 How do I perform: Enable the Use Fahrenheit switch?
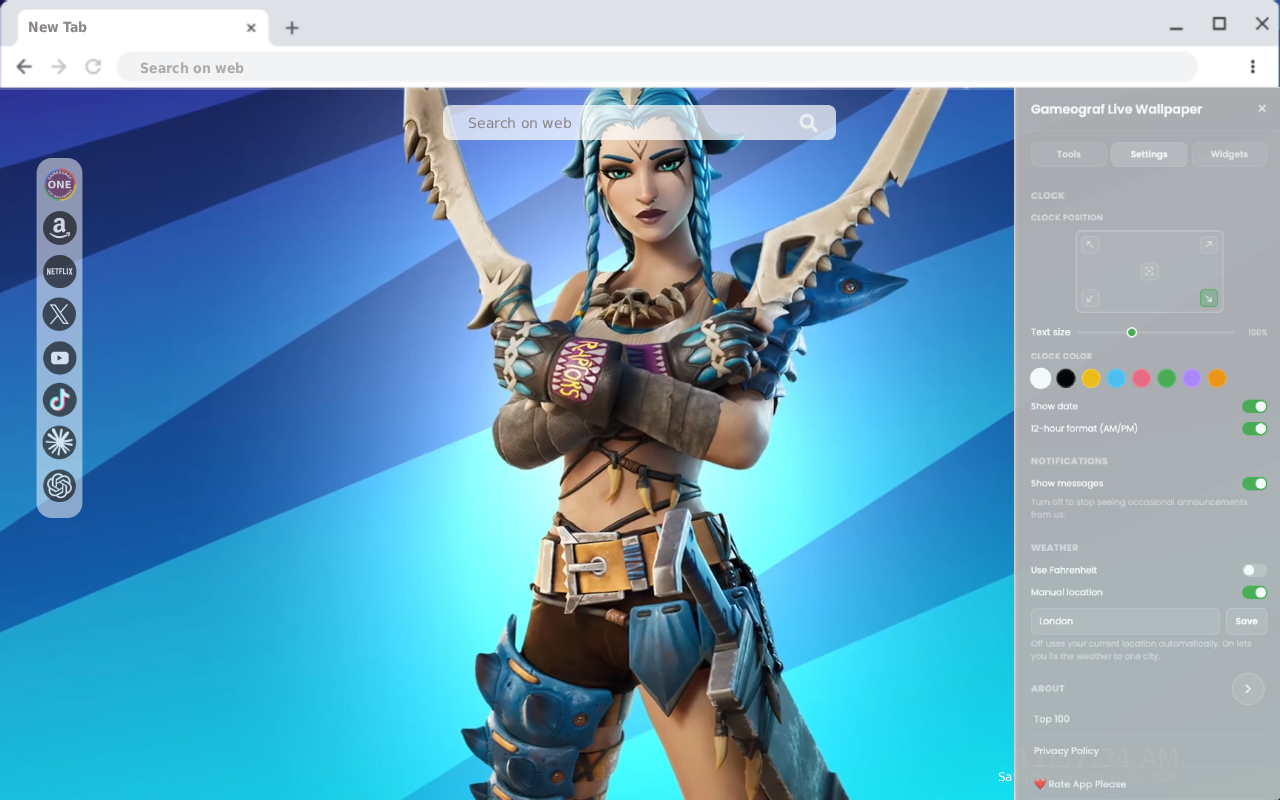[x=1254, y=570]
